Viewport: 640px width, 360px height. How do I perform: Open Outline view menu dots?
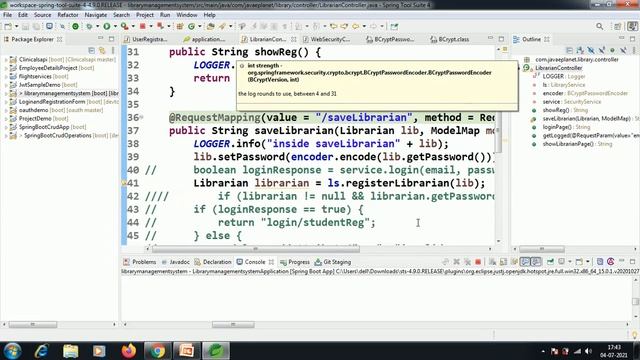634,50
